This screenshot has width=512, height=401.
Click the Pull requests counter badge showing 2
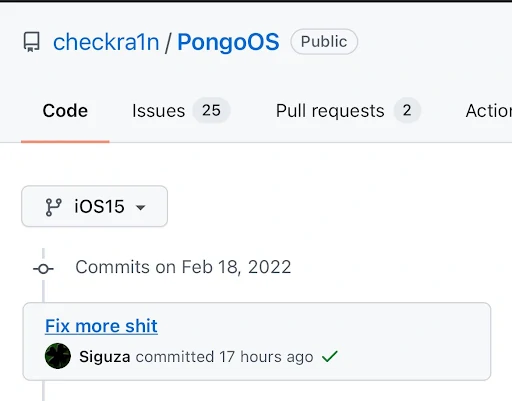[x=407, y=110]
